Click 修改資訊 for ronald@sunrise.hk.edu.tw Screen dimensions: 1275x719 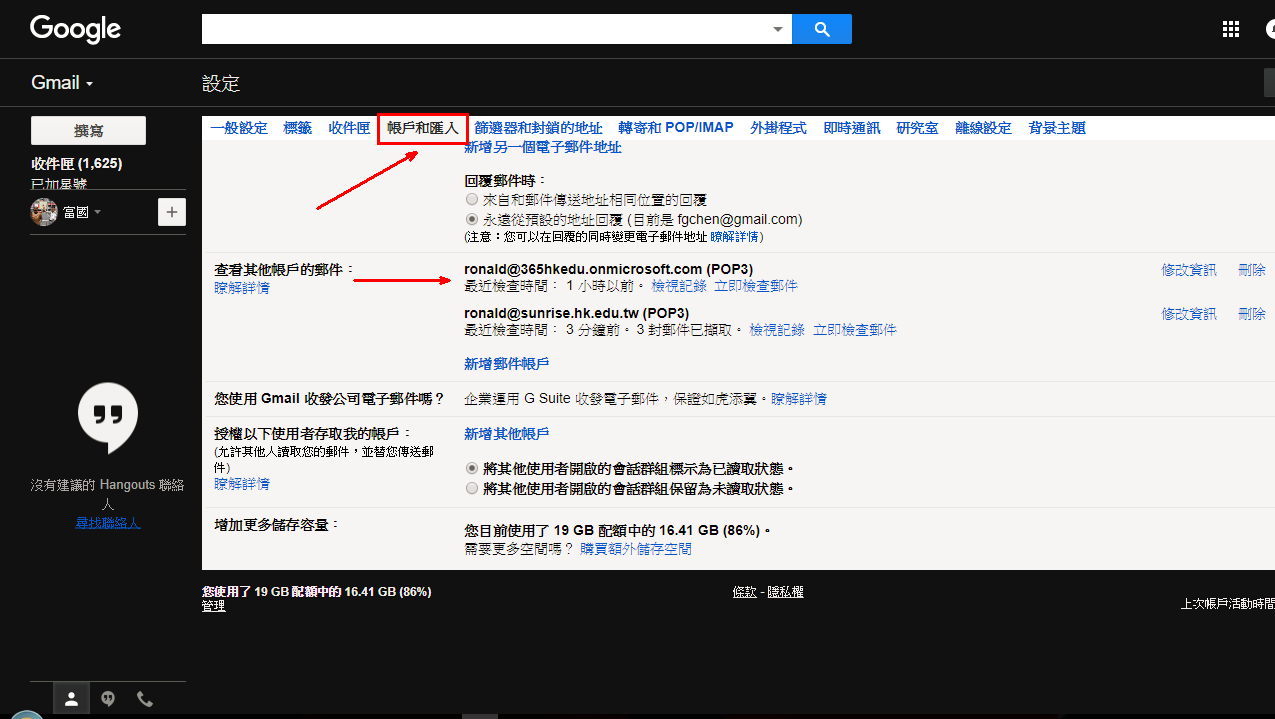[1189, 314]
